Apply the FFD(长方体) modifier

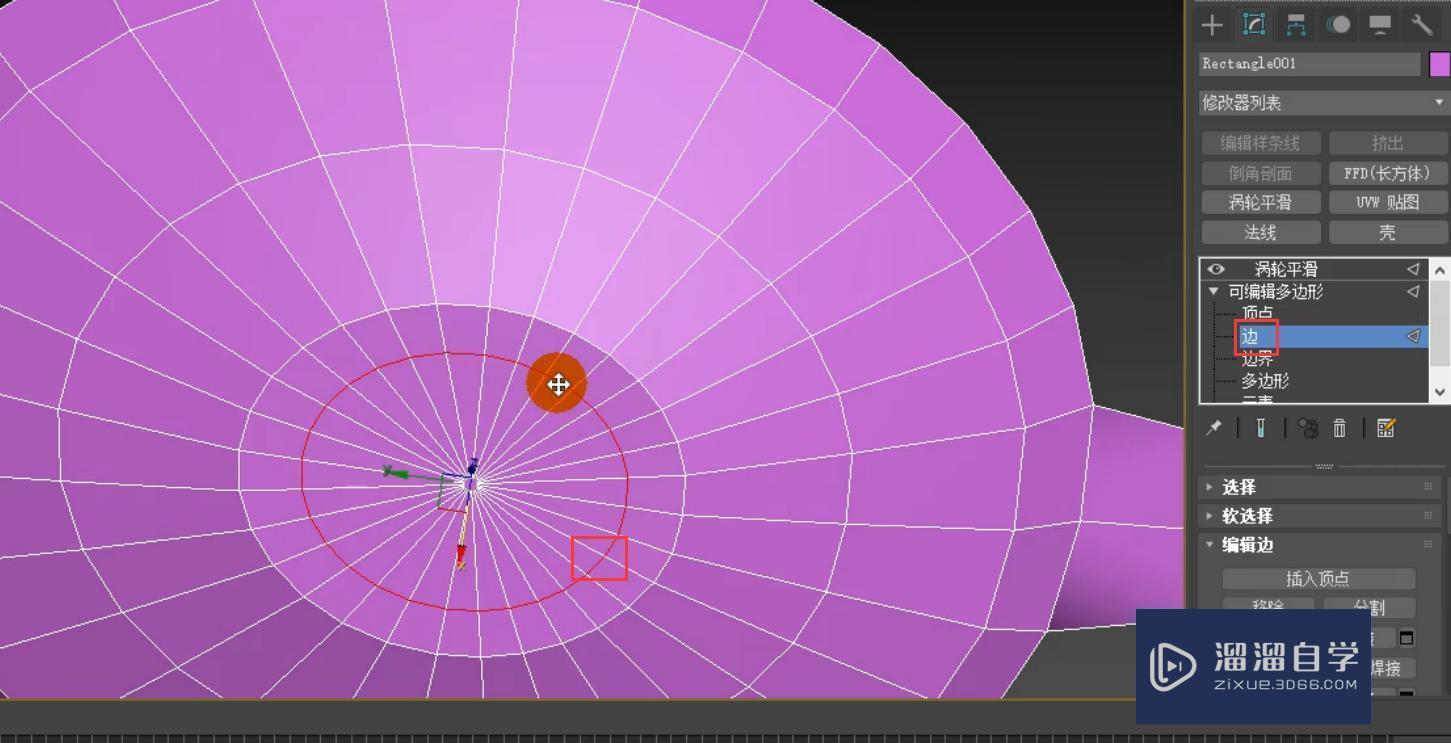(1387, 173)
